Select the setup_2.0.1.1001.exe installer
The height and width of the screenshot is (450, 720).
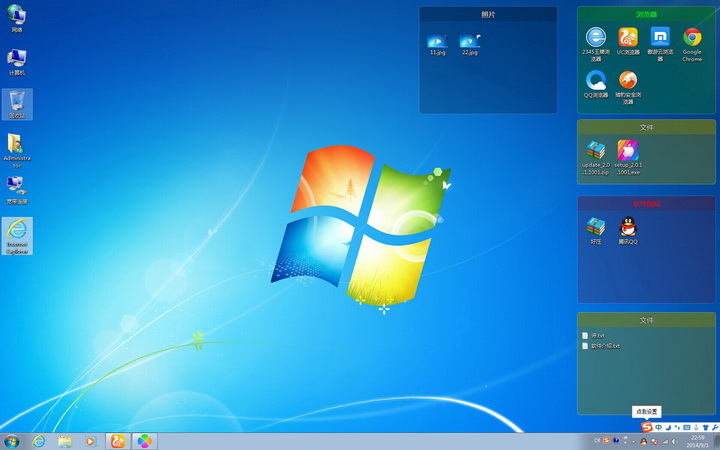tap(628, 158)
